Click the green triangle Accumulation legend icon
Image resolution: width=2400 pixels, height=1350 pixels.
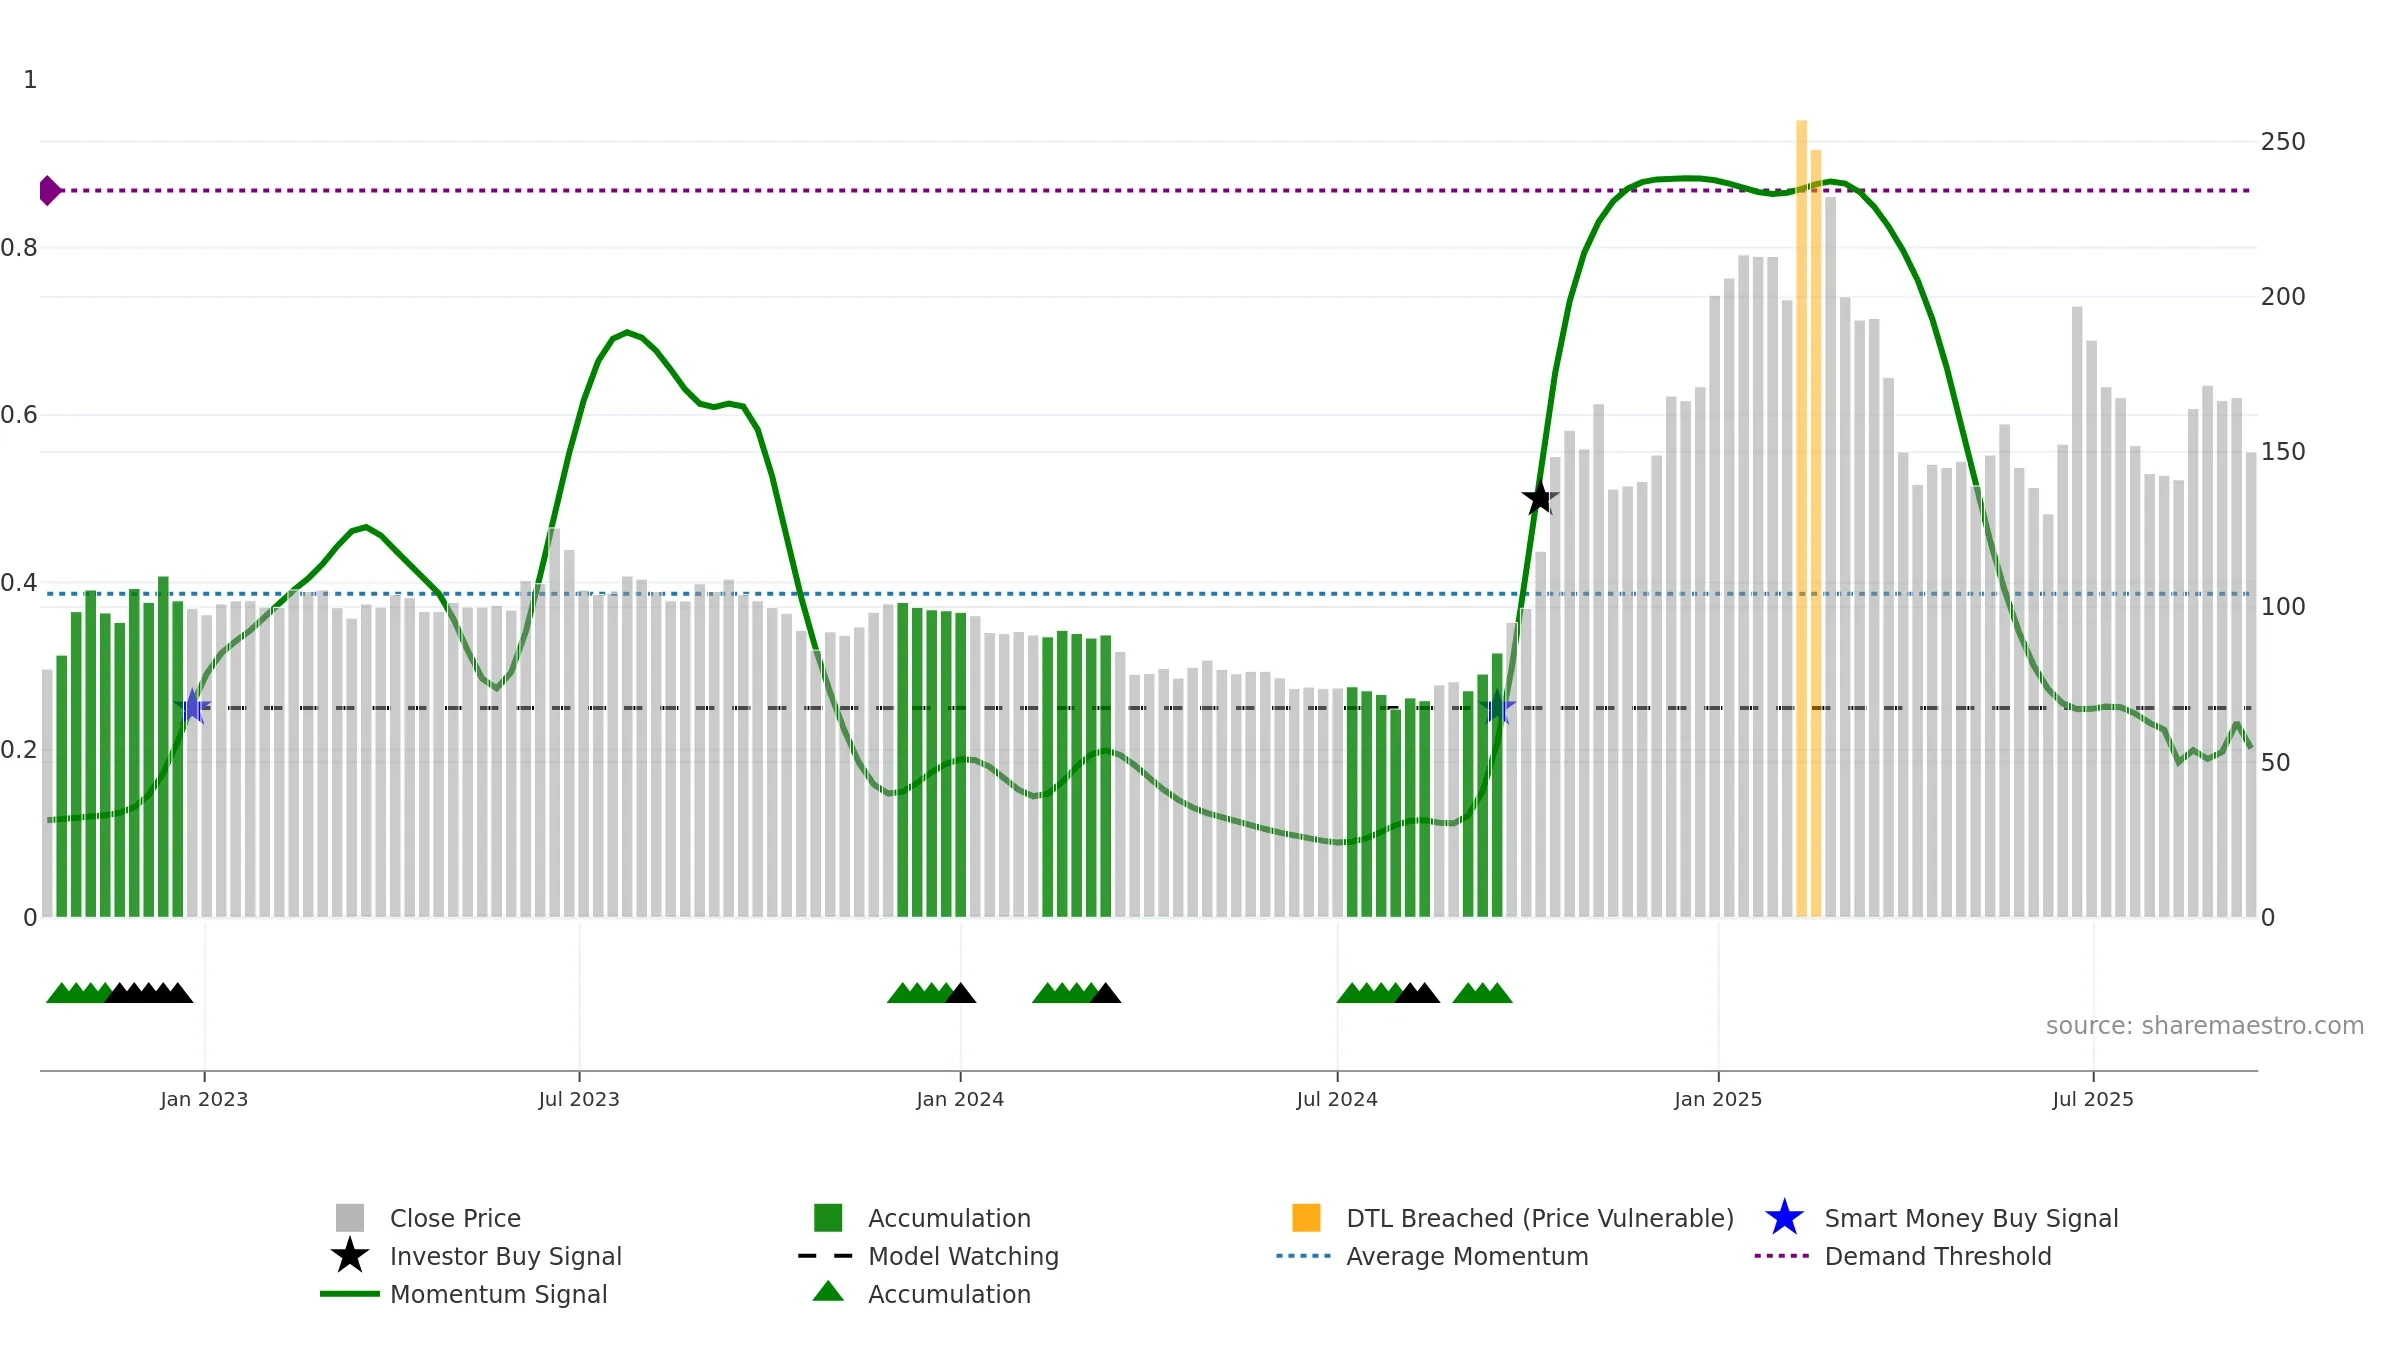pyautogui.click(x=828, y=1292)
